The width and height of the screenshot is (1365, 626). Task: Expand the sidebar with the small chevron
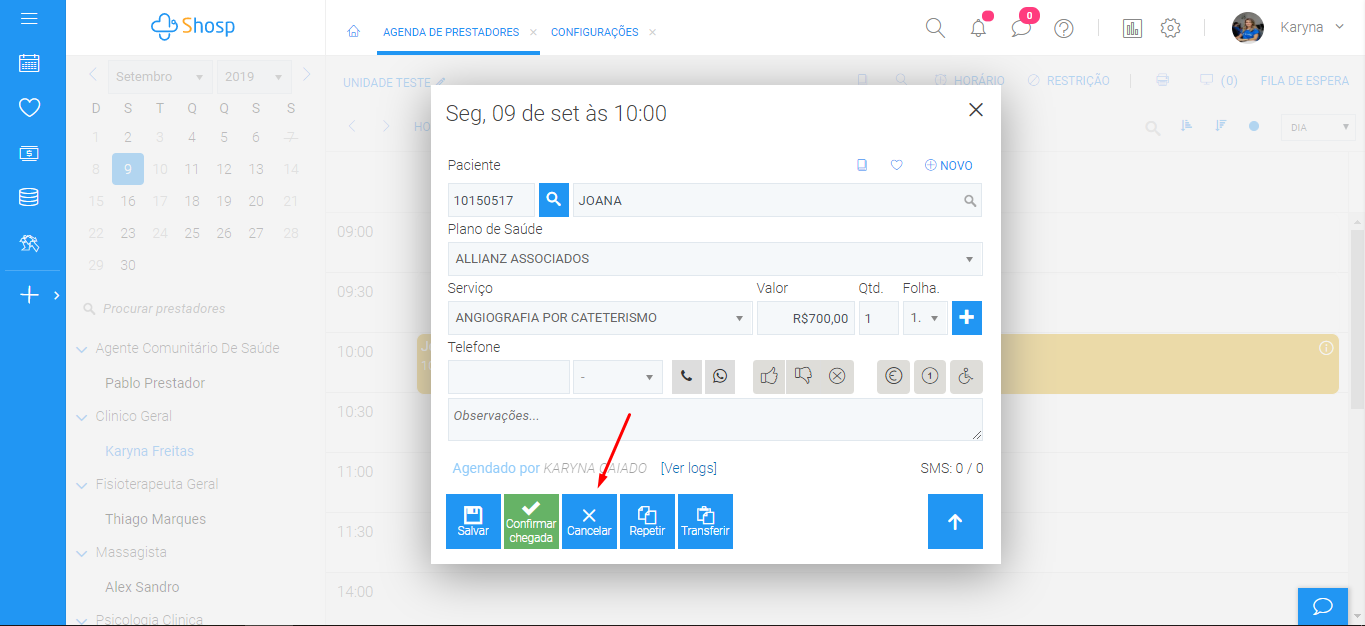point(57,295)
